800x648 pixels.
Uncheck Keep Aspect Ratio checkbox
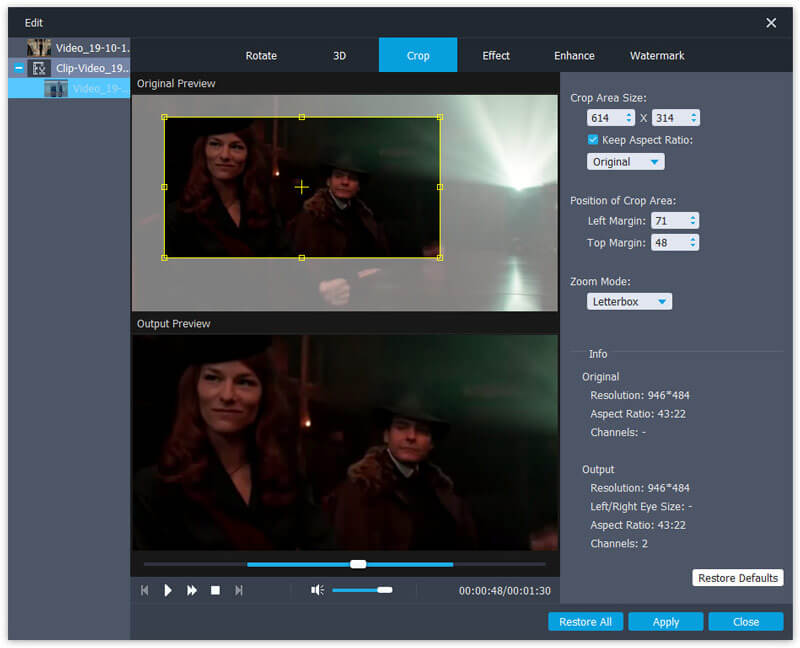pyautogui.click(x=593, y=140)
